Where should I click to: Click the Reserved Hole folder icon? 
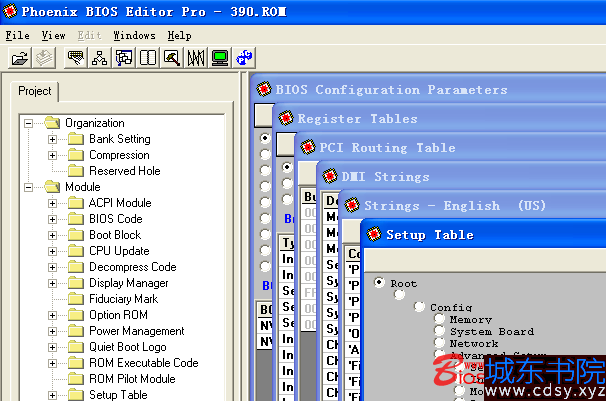click(x=76, y=171)
